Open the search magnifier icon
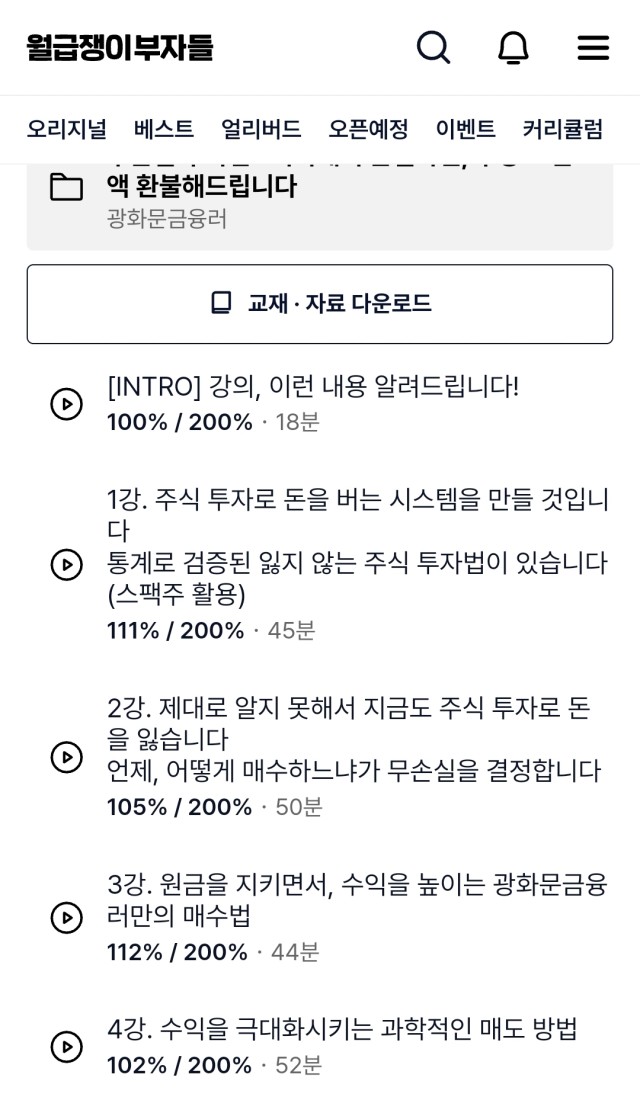Image resolution: width=640 pixels, height=1113 pixels. pyautogui.click(x=433, y=47)
